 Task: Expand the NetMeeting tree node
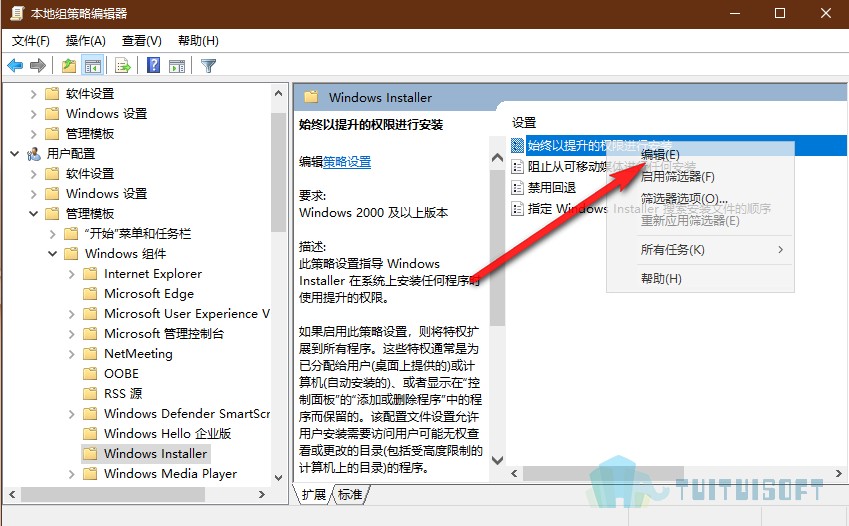(x=71, y=354)
